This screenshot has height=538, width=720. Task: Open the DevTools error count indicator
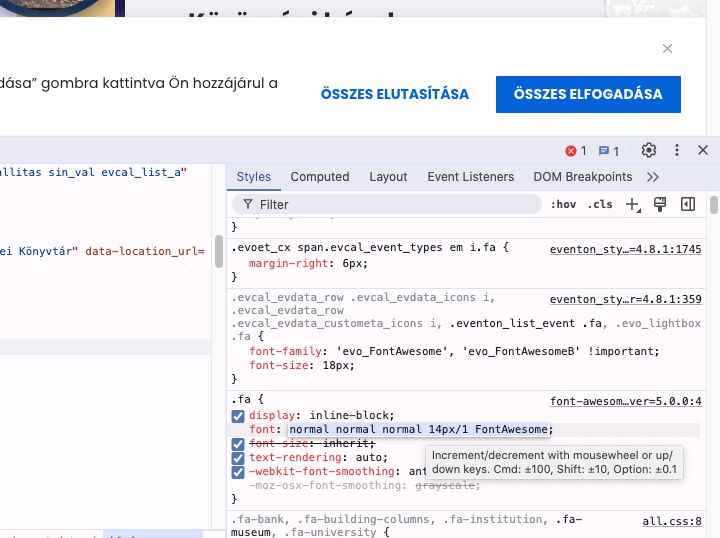click(576, 151)
